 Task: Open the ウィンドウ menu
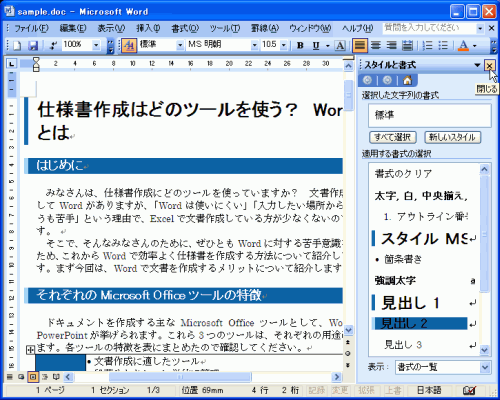(x=310, y=29)
